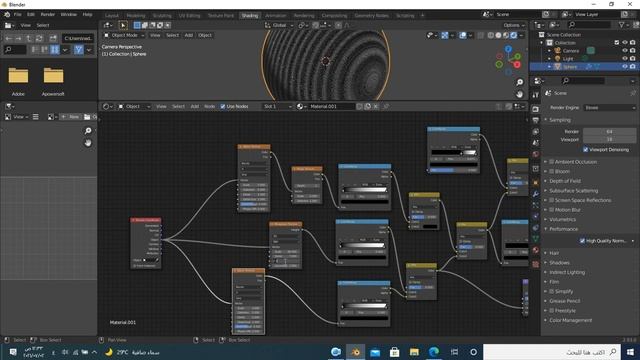The width and height of the screenshot is (640, 360).
Task: Open the Tool properties tab
Action: pos(536,95)
